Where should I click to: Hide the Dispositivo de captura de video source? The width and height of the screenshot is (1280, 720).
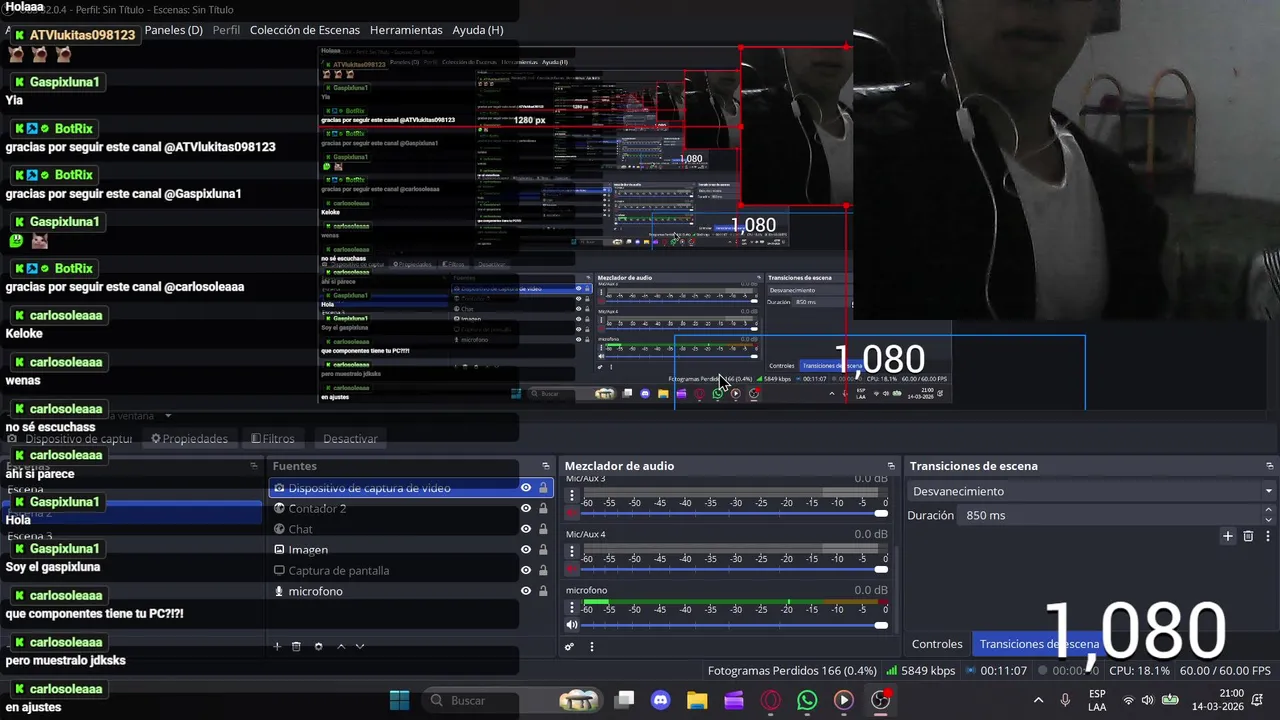tap(526, 488)
